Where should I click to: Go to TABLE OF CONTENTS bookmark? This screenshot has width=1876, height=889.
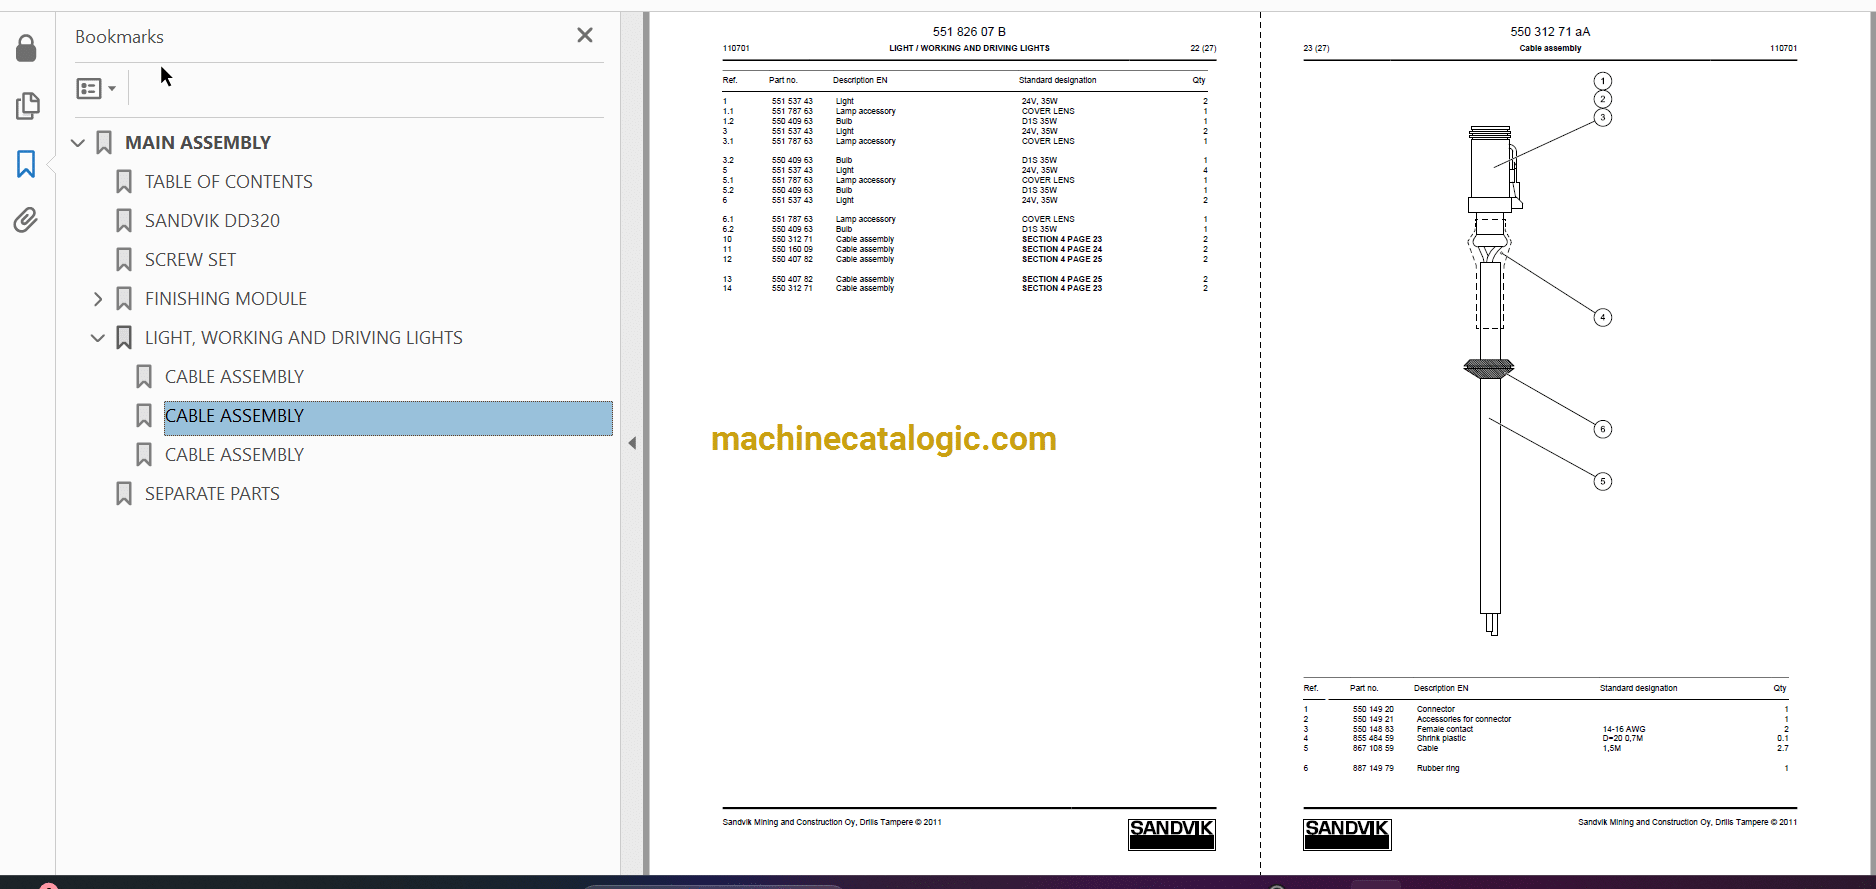pos(228,182)
